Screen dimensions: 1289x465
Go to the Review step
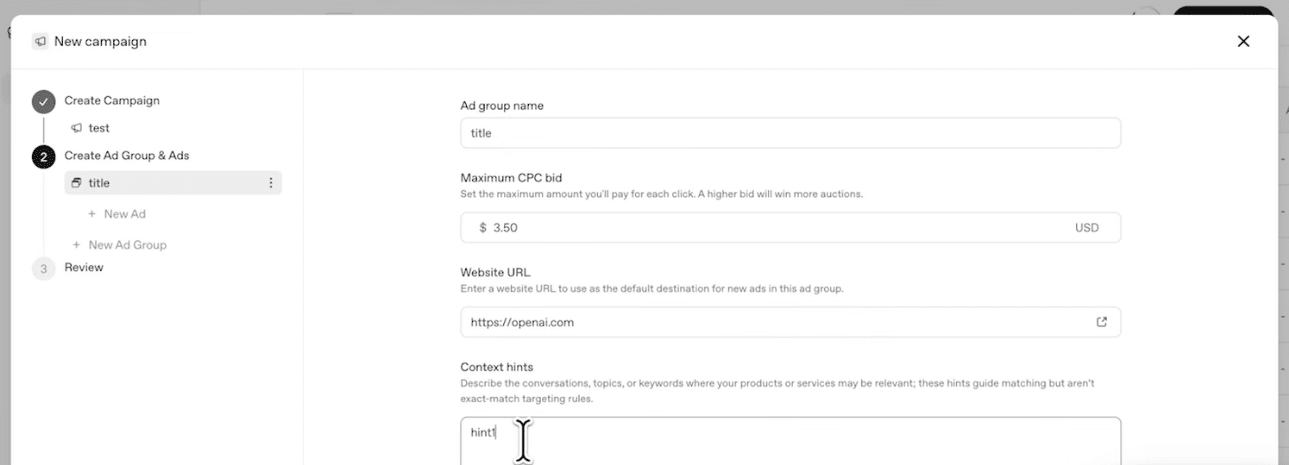[x=84, y=268]
